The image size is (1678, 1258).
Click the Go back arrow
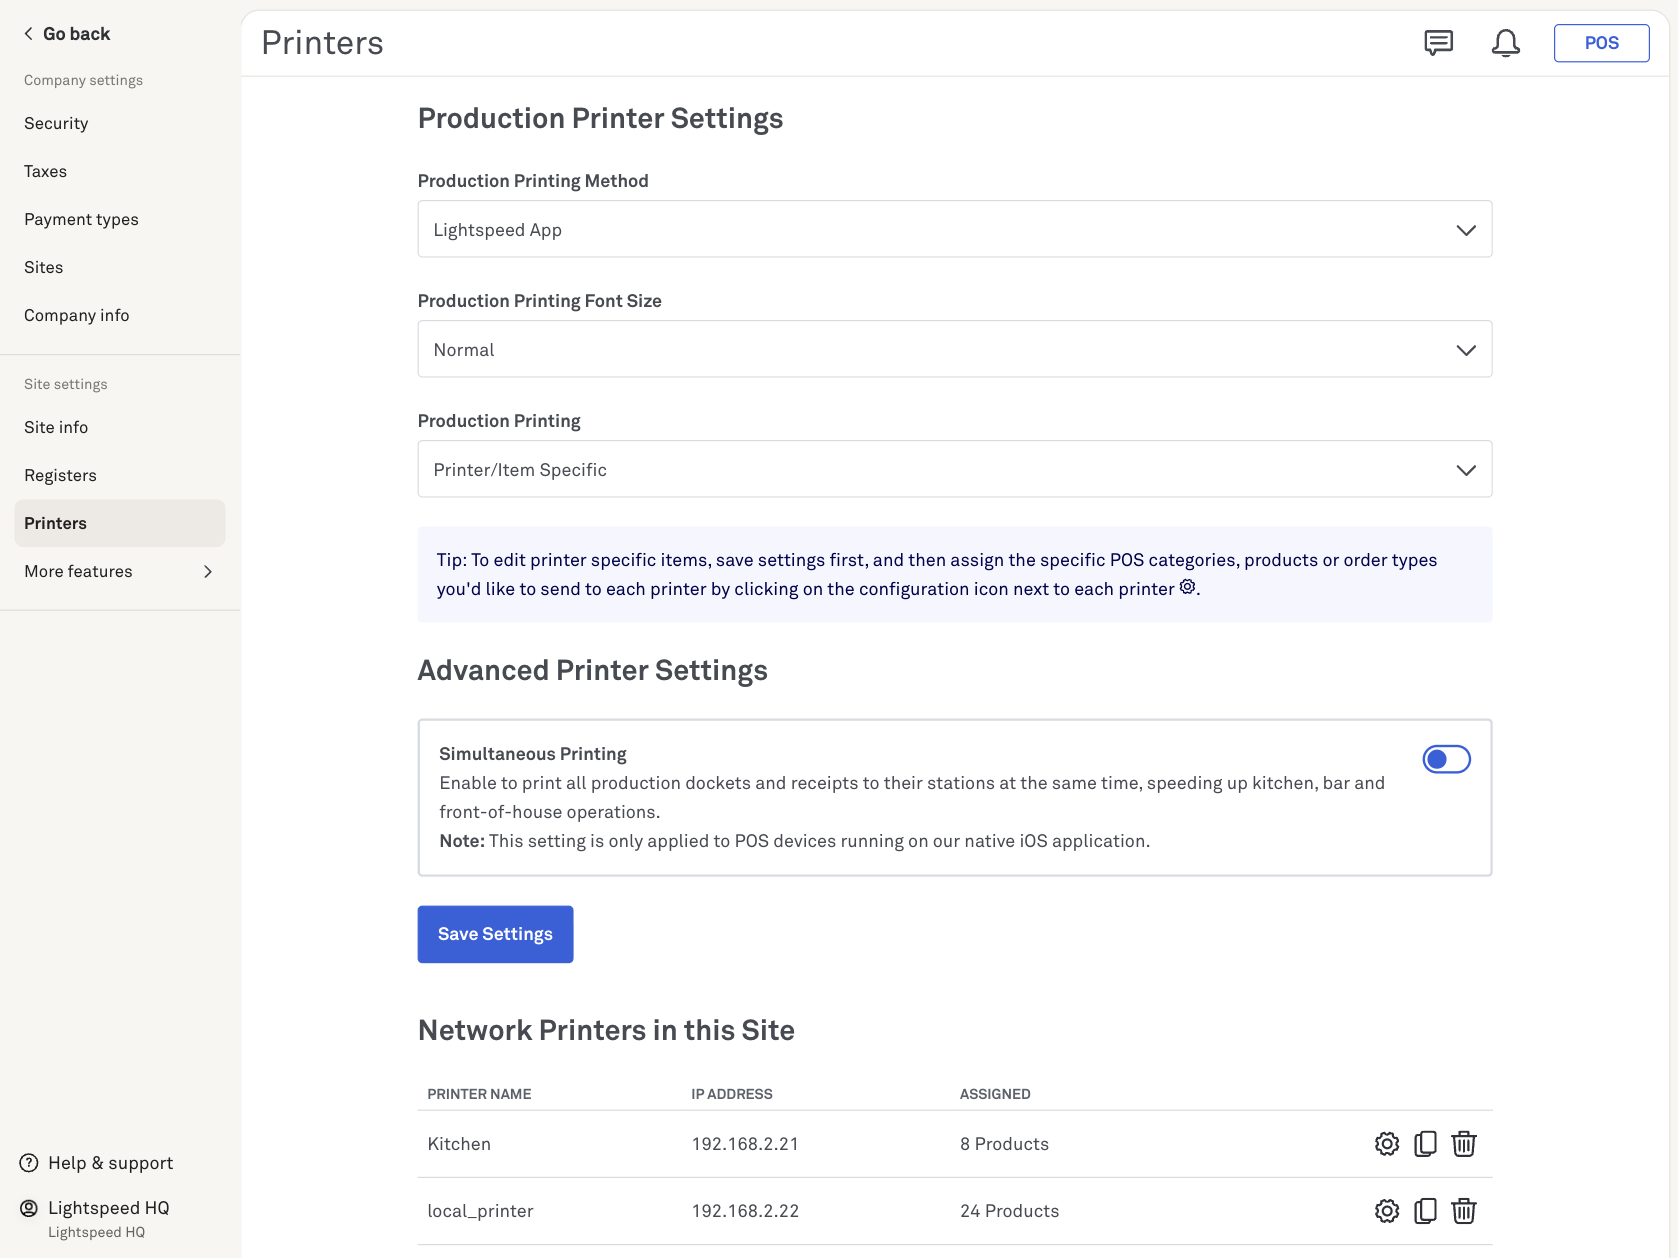(28, 34)
